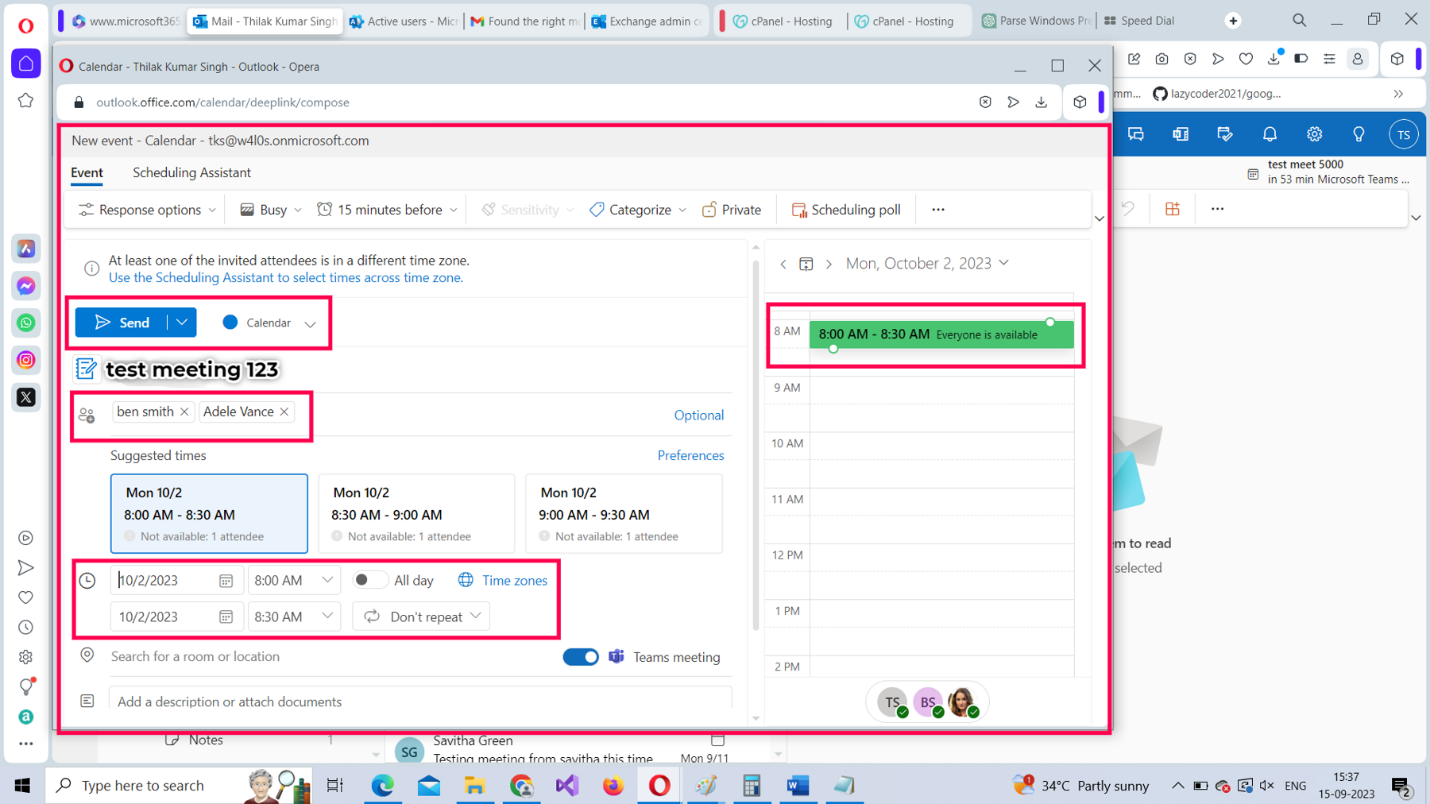The height and width of the screenshot is (804, 1430).
Task: Go to next day in calendar preview
Action: [829, 264]
